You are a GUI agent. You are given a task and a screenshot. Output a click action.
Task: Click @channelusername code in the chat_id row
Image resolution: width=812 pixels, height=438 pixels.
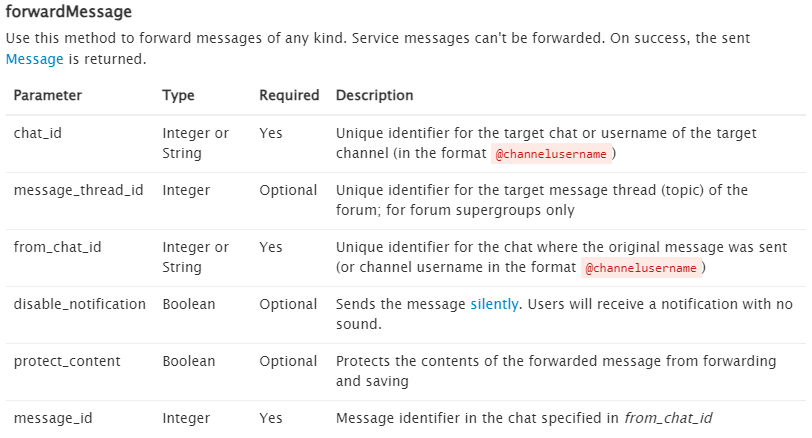pos(551,154)
